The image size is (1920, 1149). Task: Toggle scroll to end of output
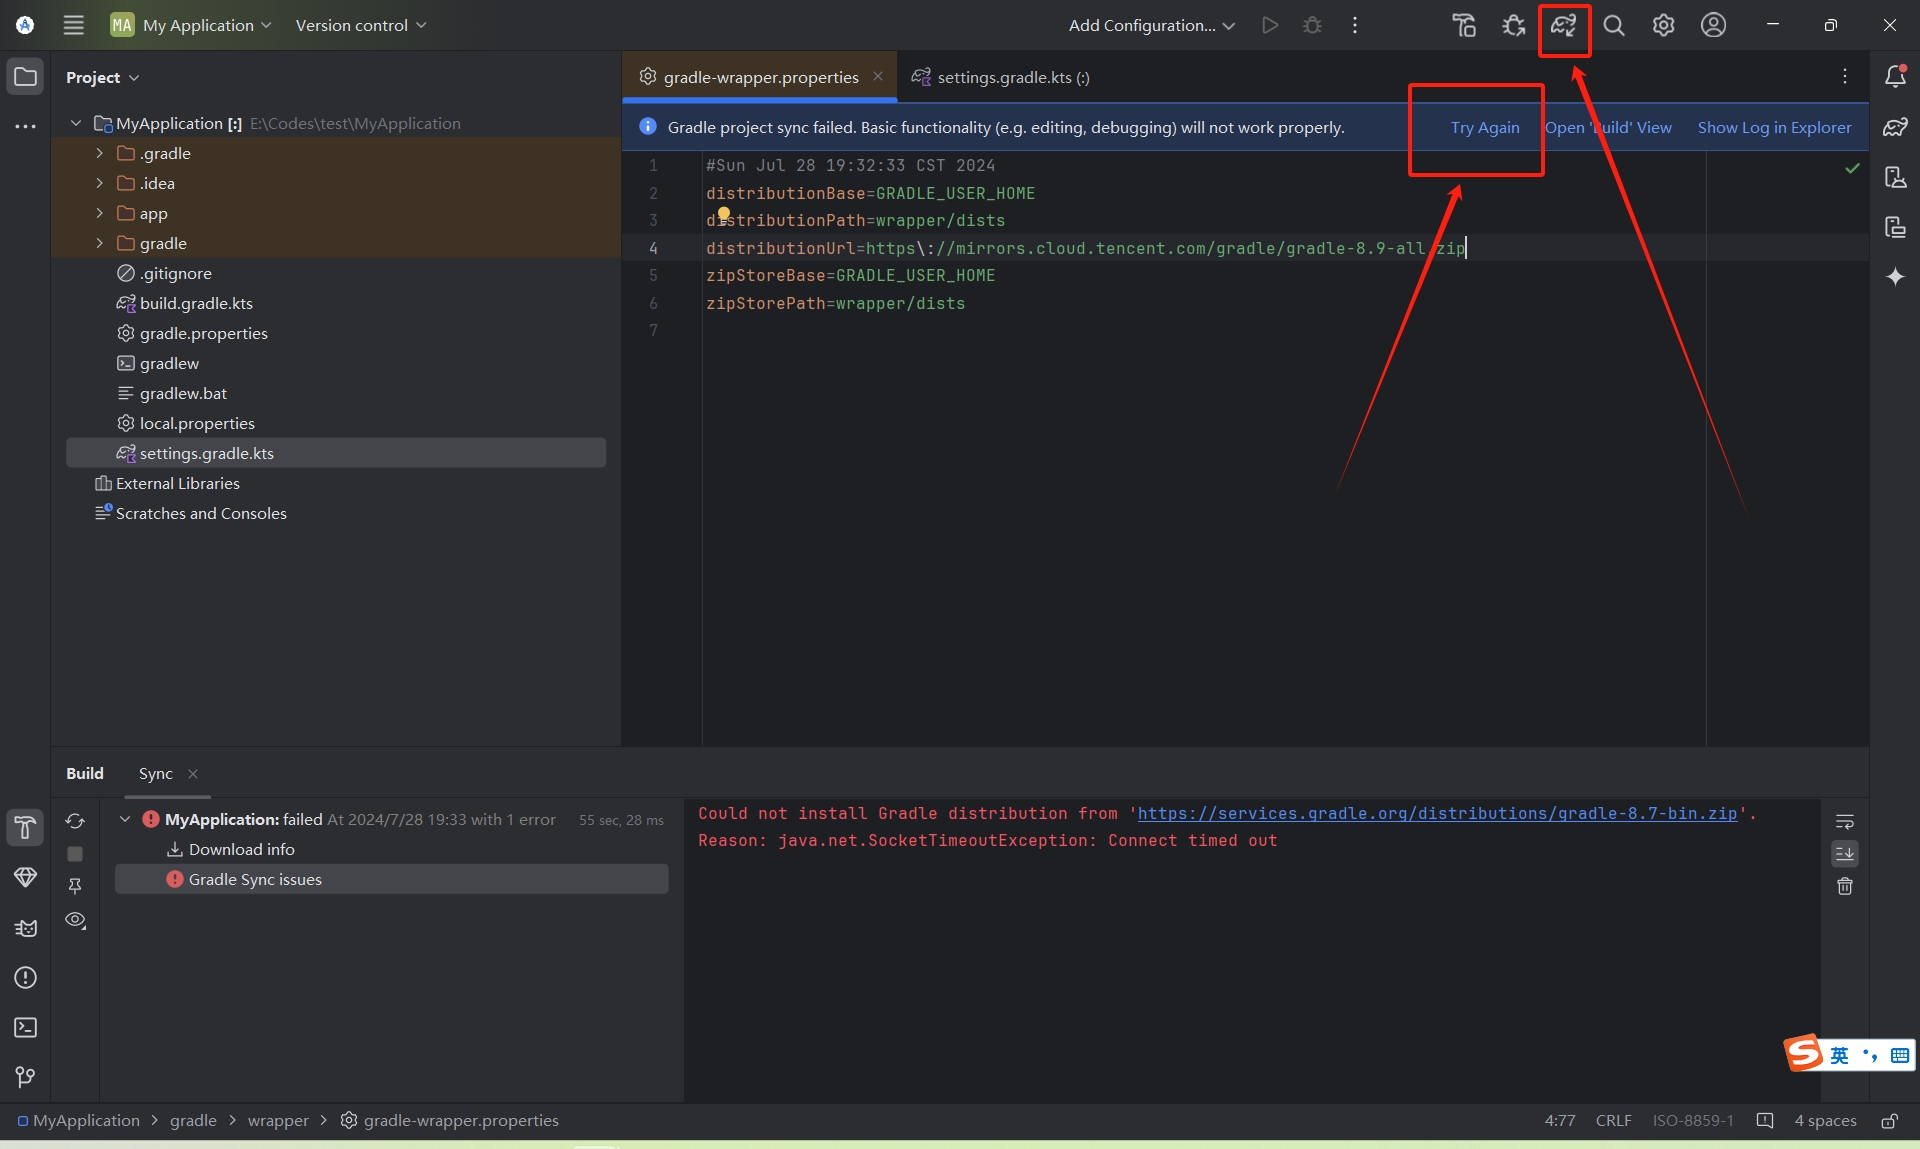coord(1845,853)
